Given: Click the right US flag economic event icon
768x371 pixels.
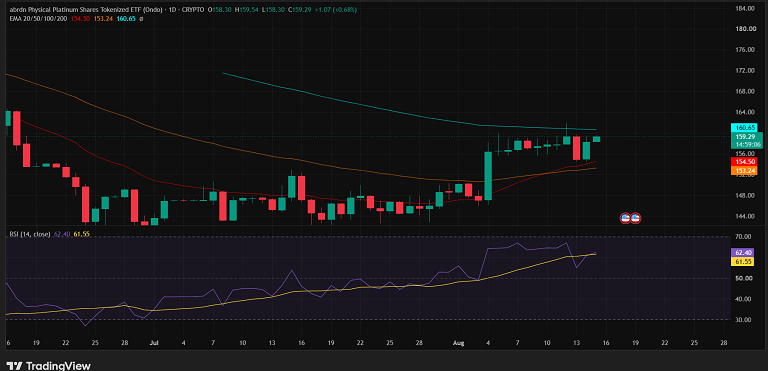Looking at the screenshot, I should [636, 218].
